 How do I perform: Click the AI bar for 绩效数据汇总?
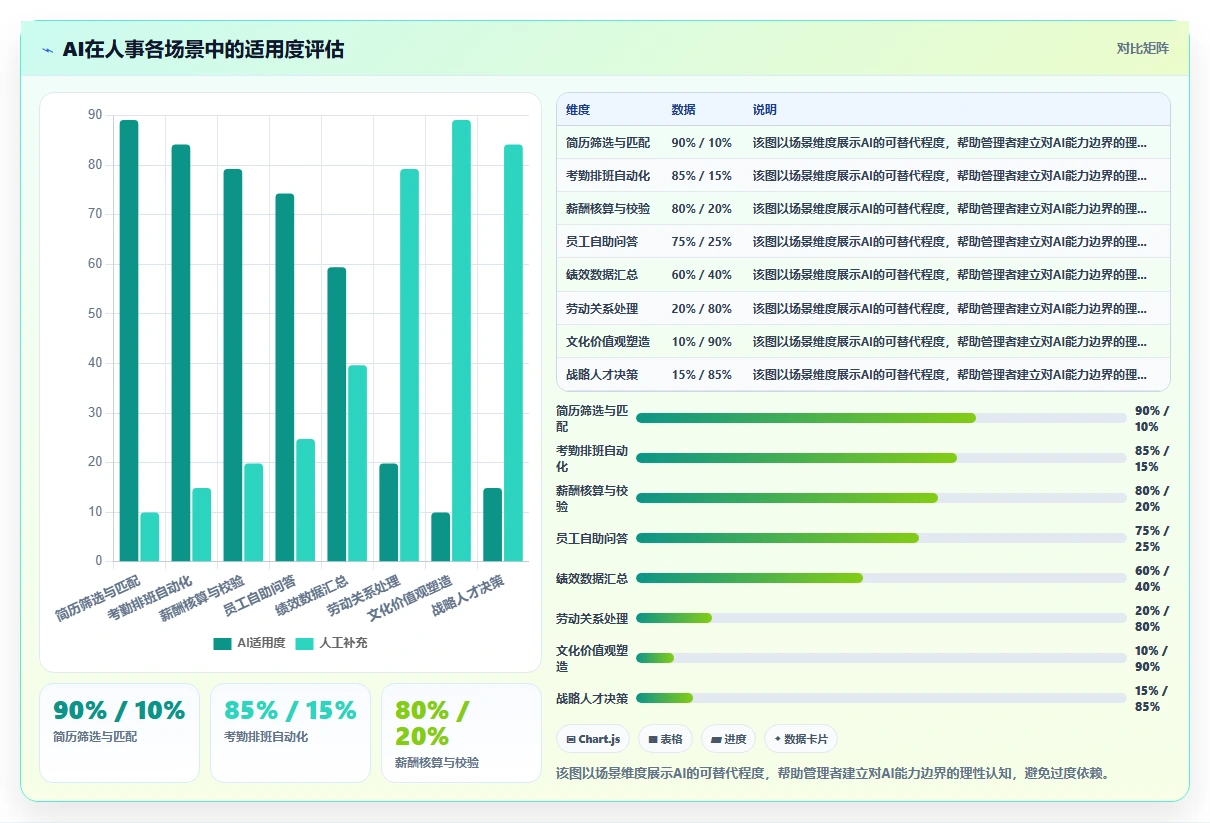click(x=337, y=414)
